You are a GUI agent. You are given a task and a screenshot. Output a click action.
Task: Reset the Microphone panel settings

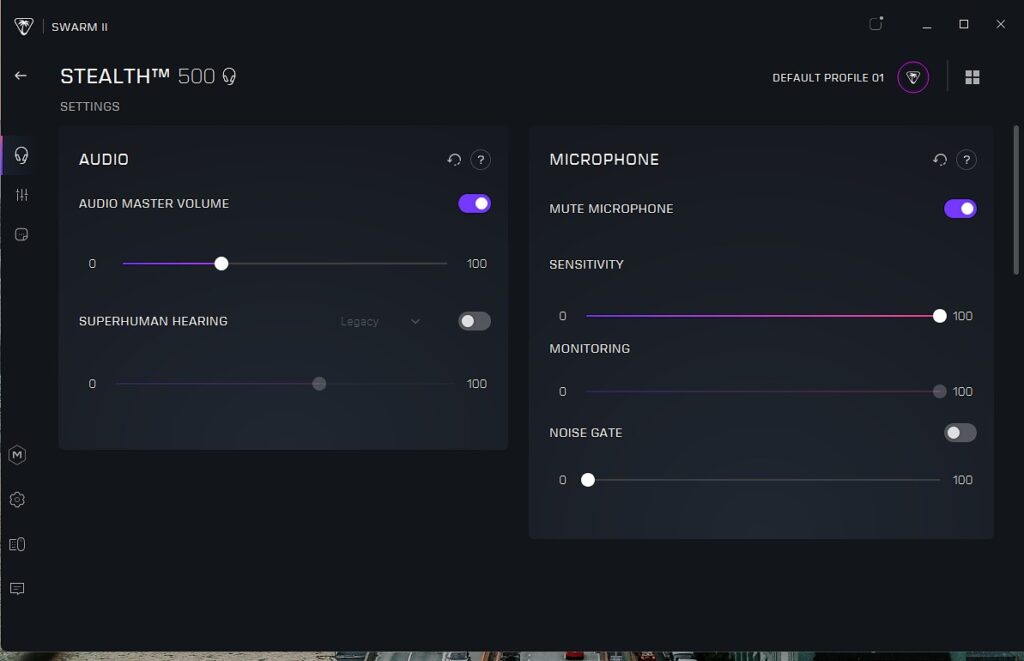coord(940,160)
